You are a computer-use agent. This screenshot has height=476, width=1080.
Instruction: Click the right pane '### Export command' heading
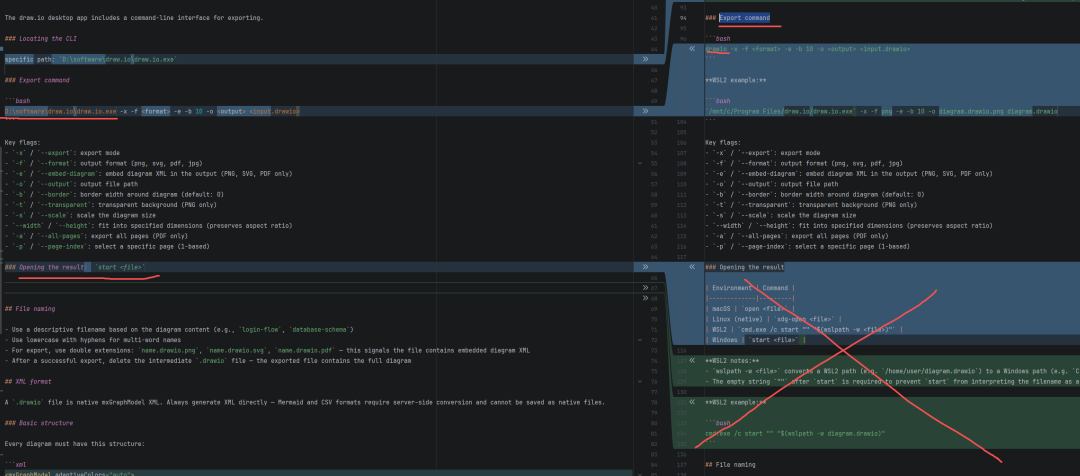coord(738,18)
